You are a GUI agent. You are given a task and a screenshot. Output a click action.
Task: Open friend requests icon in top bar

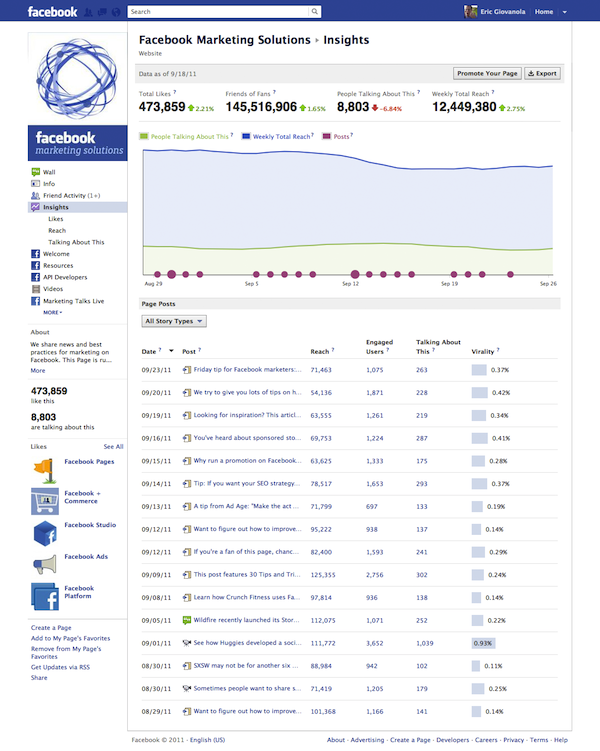(88, 12)
